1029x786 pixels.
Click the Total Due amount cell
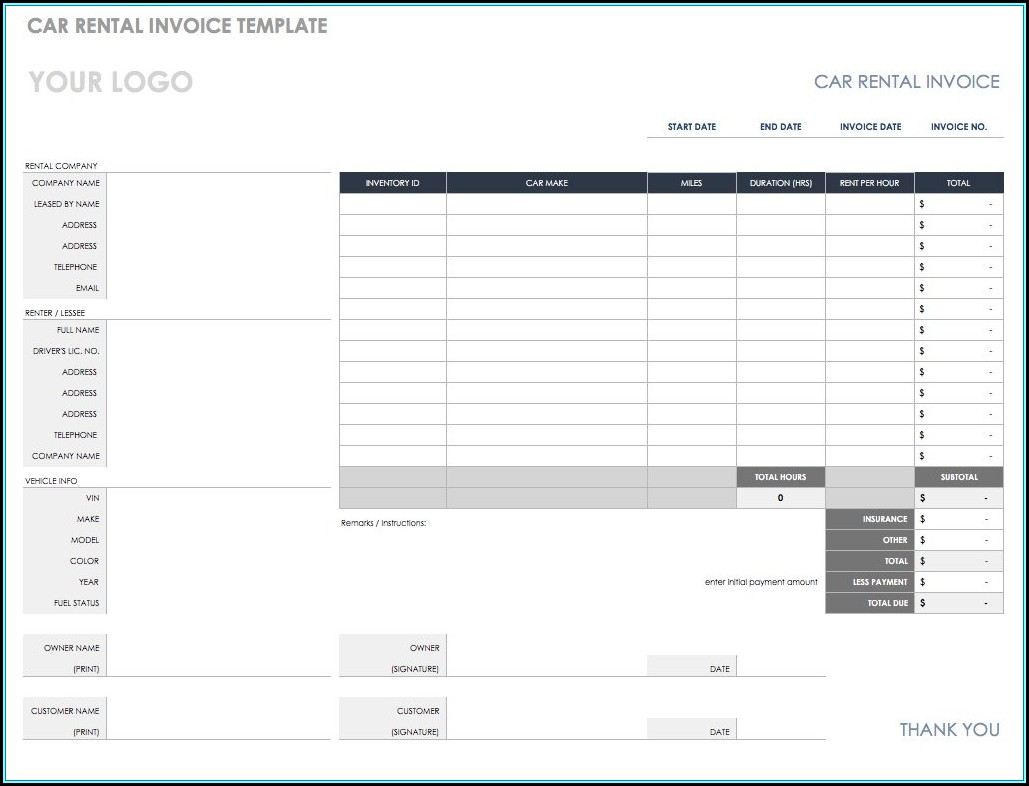tap(958, 603)
